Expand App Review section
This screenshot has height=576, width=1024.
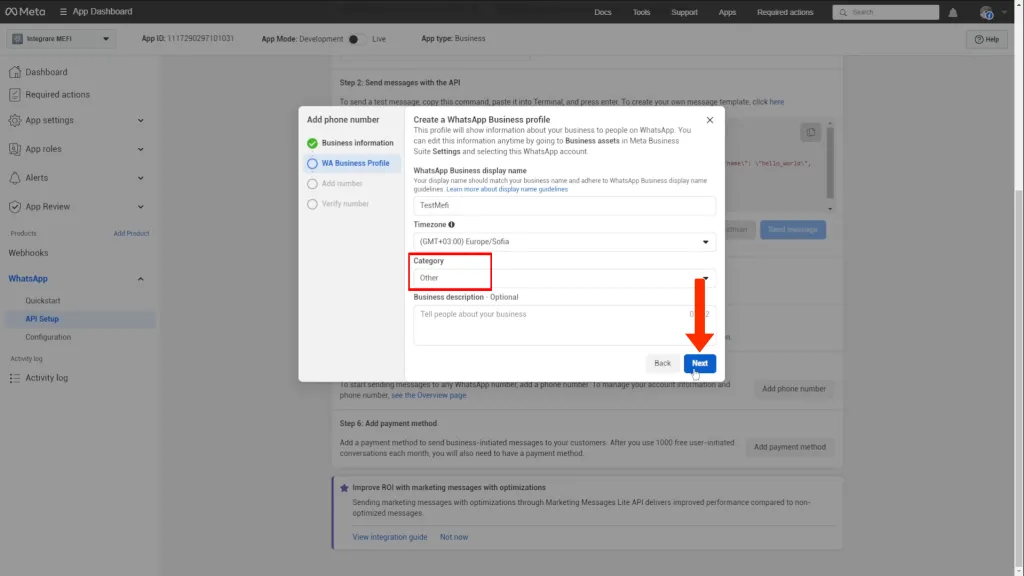click(x=140, y=207)
